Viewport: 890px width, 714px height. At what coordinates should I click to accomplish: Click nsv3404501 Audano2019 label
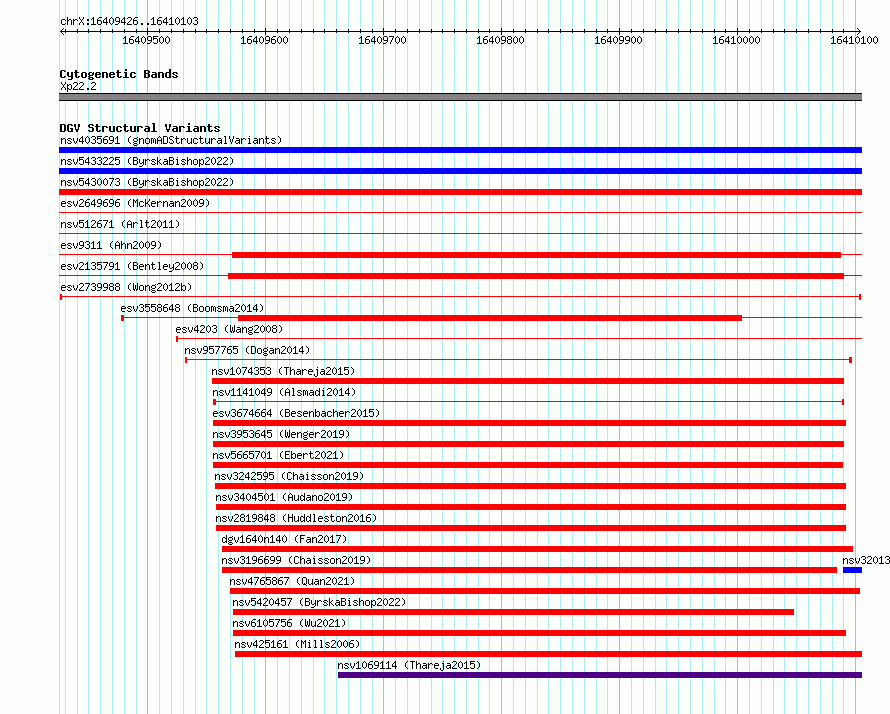click(x=284, y=497)
